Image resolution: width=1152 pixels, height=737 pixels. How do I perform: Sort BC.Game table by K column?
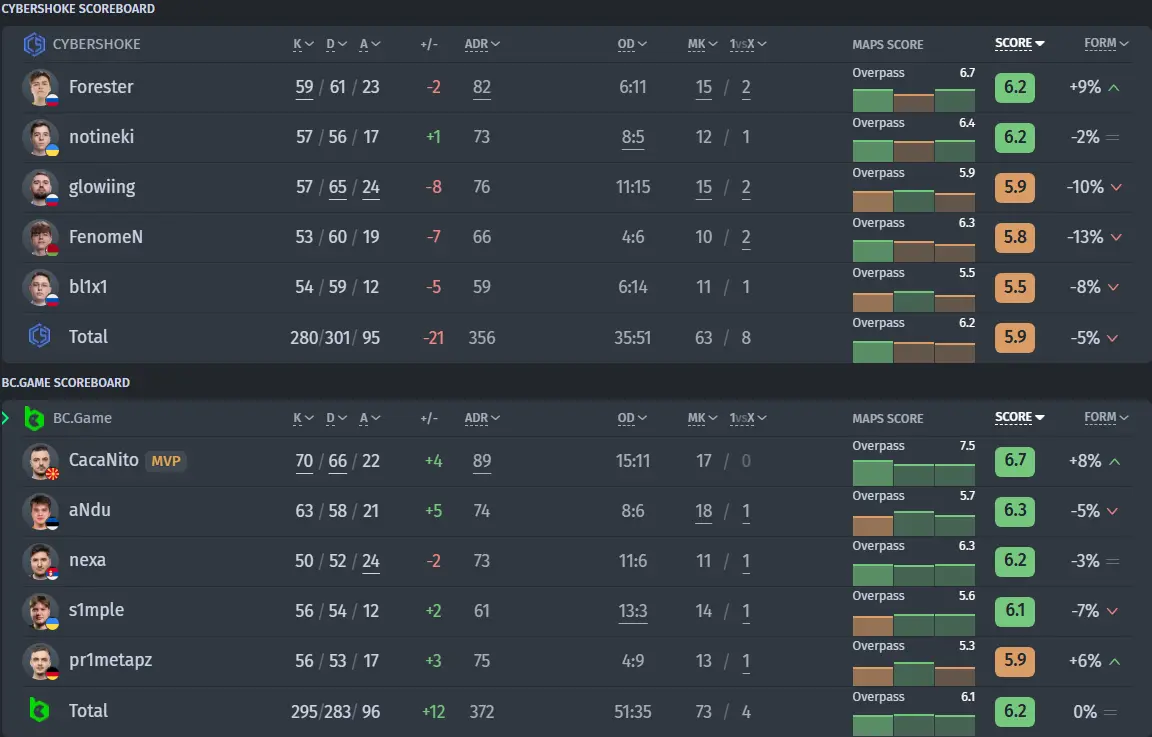pyautogui.click(x=303, y=418)
